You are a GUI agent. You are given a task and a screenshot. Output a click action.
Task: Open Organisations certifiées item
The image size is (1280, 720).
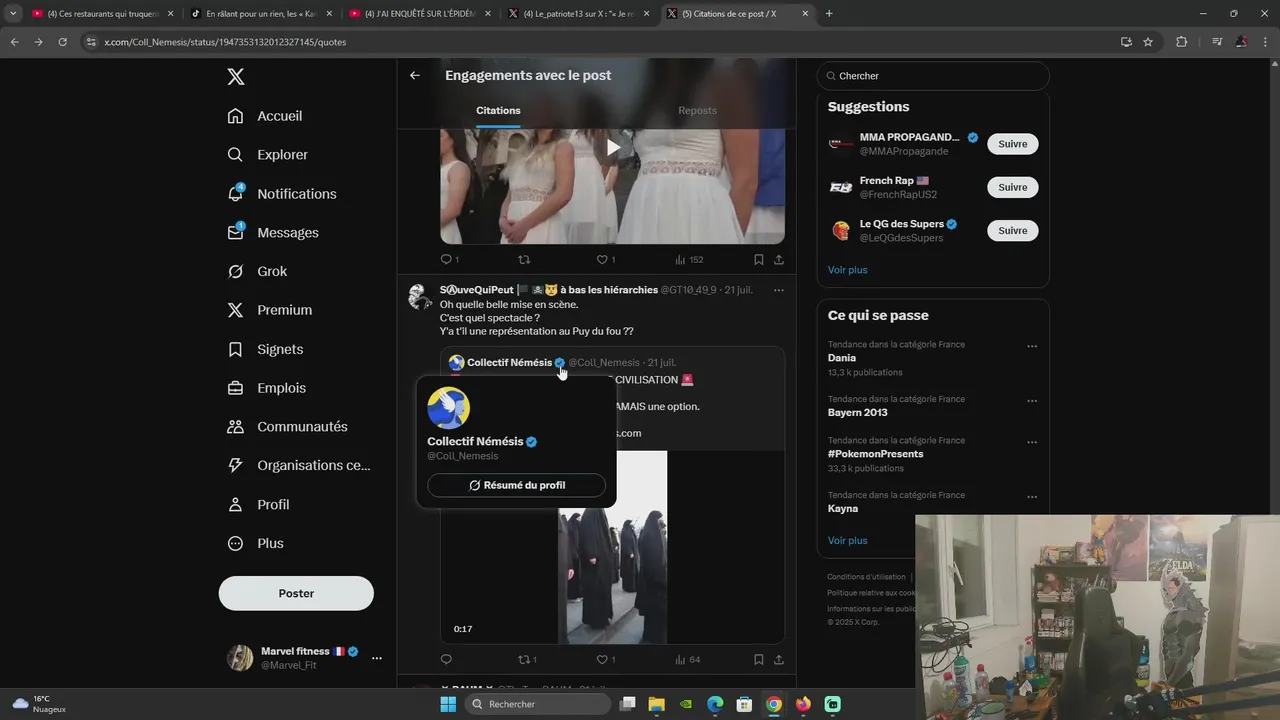[299, 466]
